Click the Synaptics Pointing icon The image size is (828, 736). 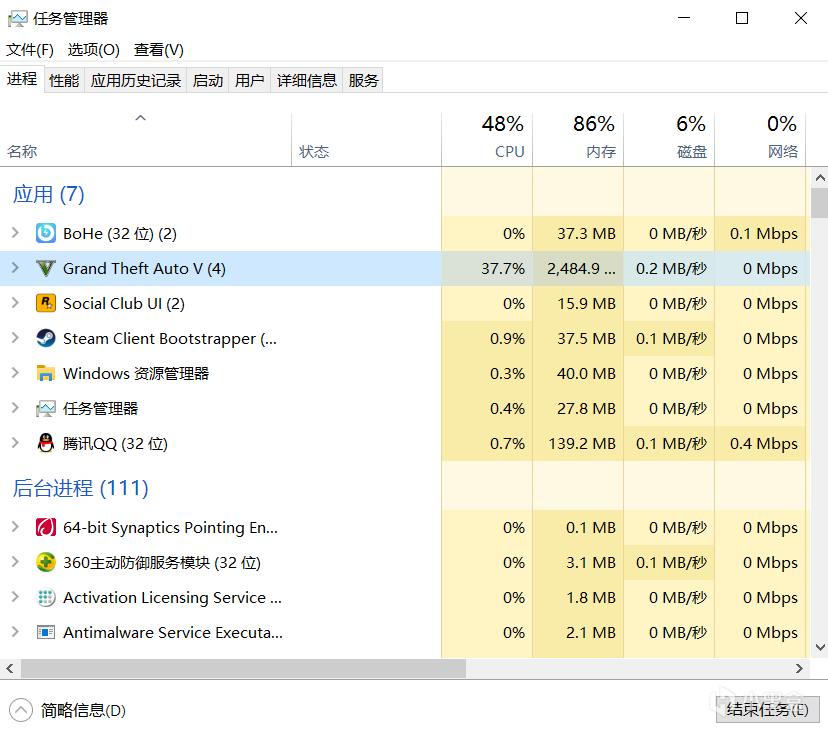tap(45, 527)
